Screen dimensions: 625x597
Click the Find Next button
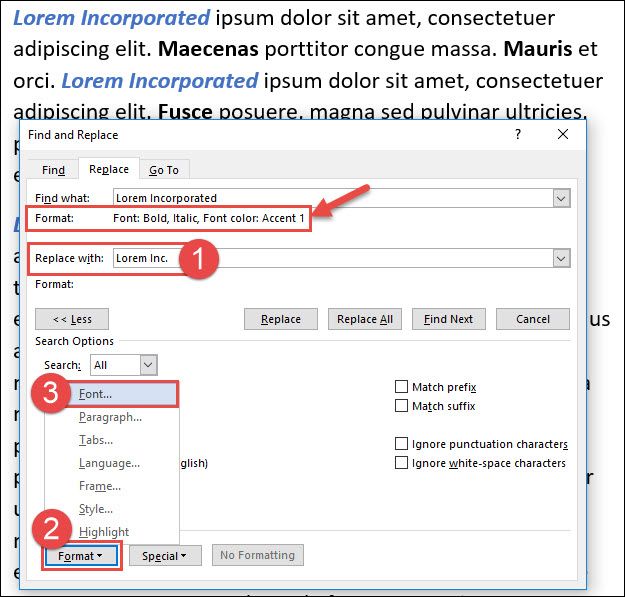pos(449,319)
